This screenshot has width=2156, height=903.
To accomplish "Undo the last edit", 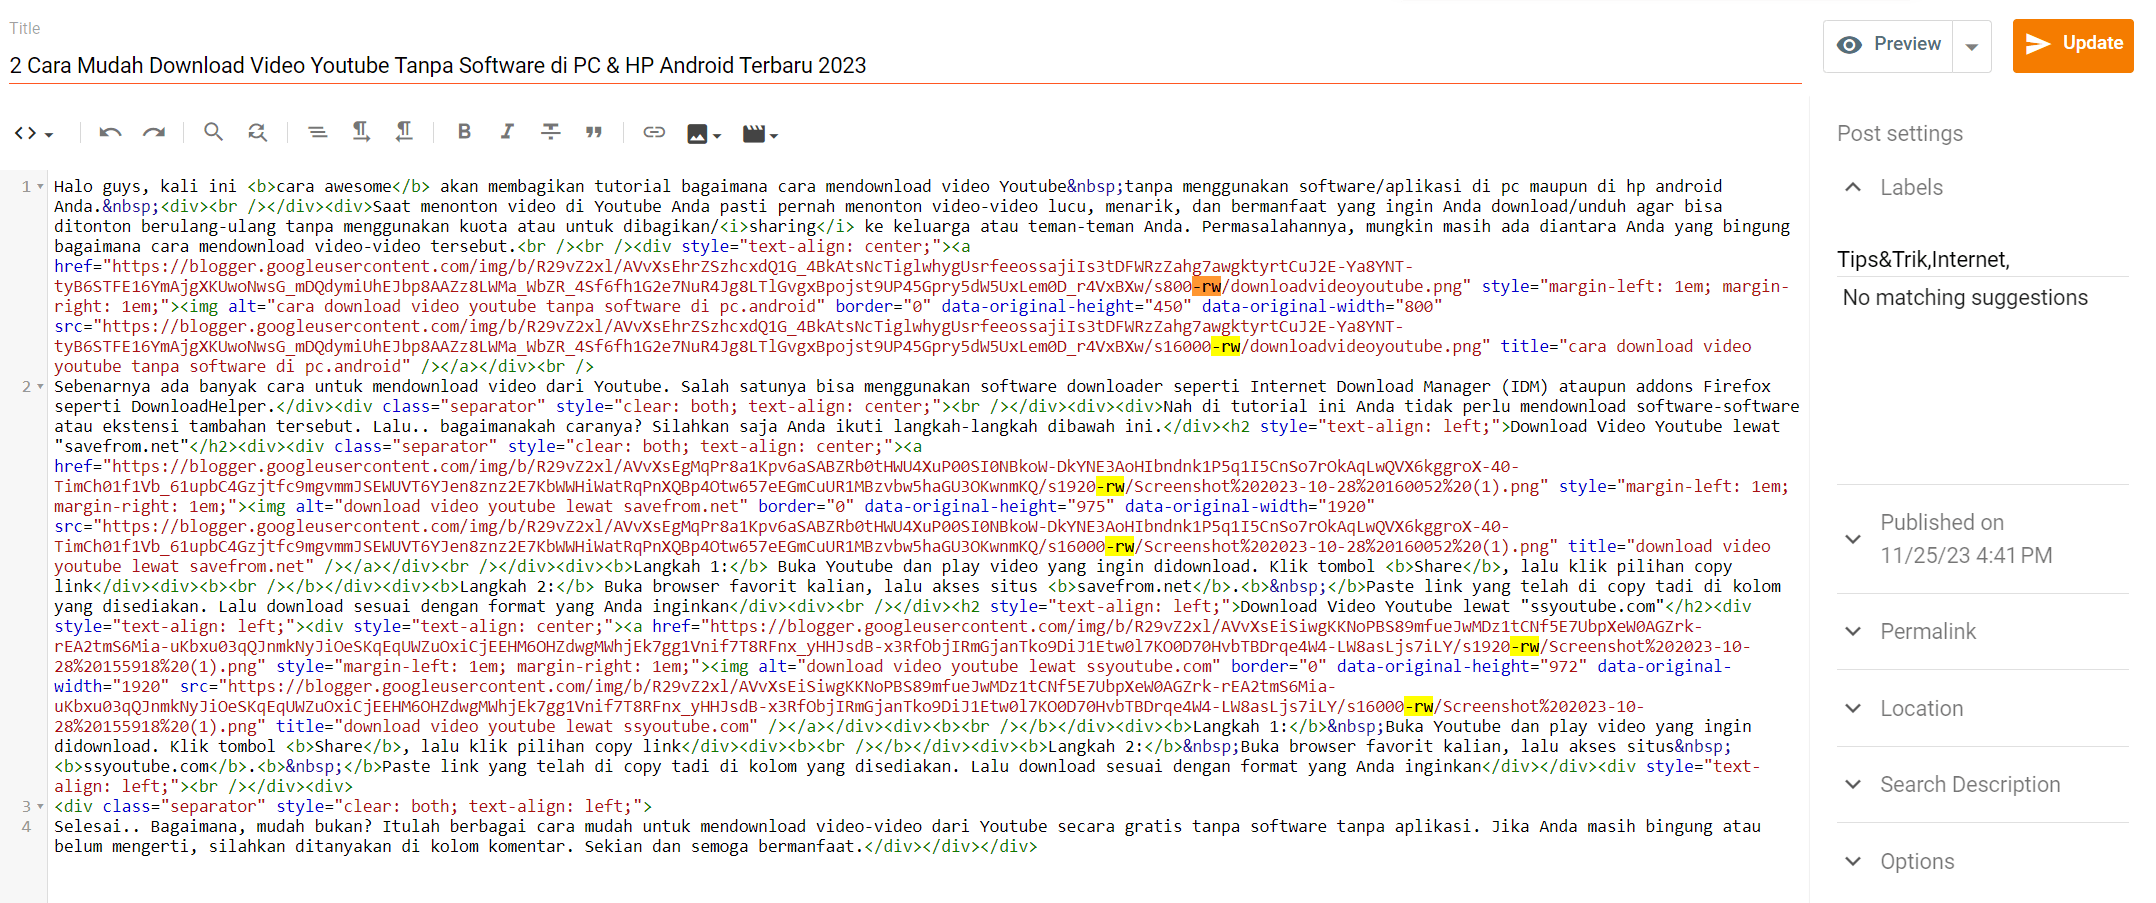I will coord(110,132).
